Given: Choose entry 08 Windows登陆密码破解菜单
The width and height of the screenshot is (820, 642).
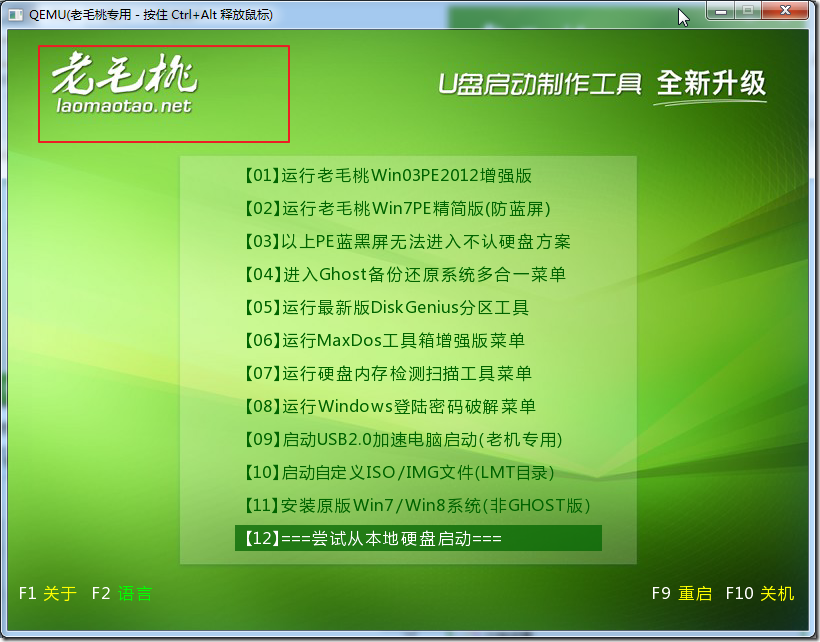Looking at the screenshot, I should [x=390, y=406].
